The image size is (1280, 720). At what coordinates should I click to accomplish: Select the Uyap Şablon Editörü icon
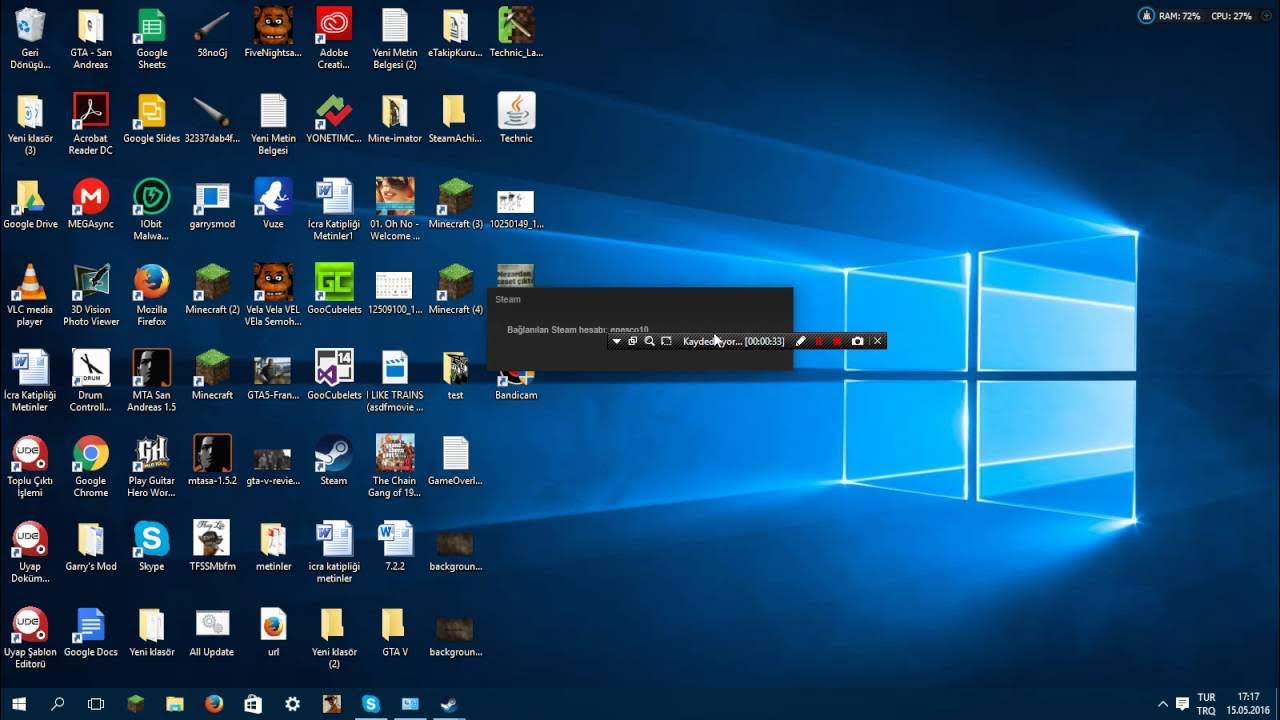click(x=30, y=638)
